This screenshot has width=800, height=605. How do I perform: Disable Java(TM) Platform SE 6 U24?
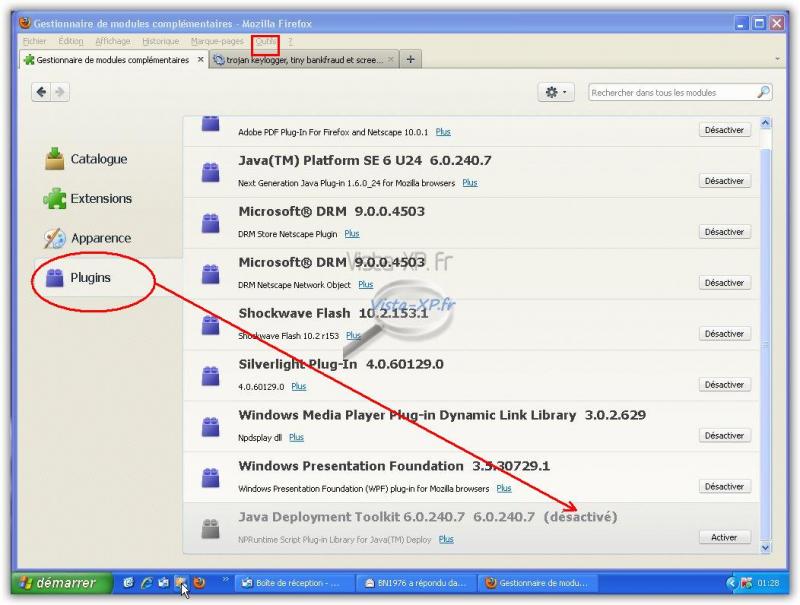(x=724, y=181)
